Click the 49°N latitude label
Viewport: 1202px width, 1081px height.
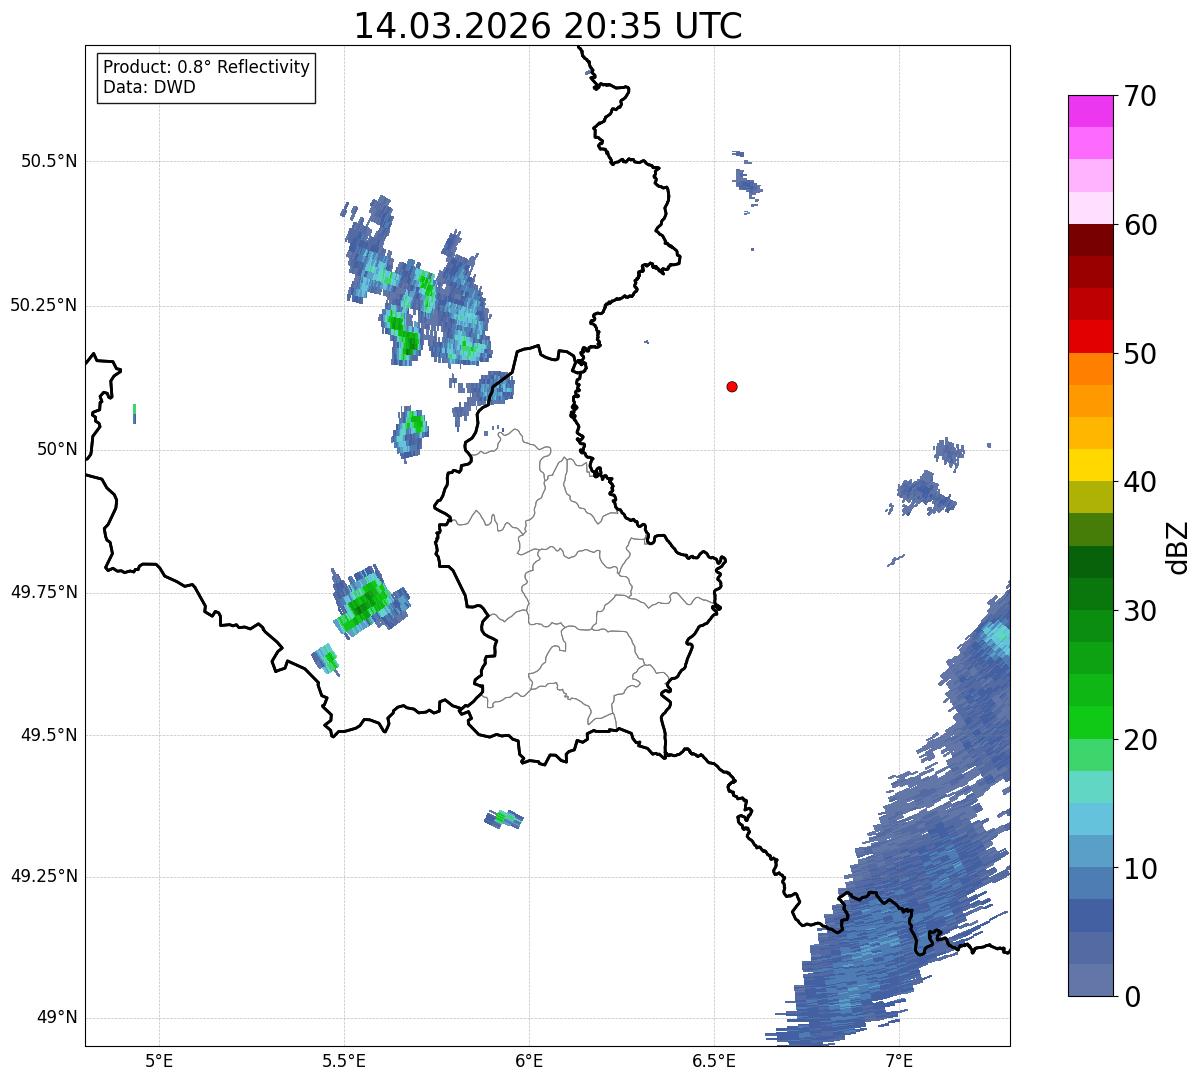tap(57, 1018)
